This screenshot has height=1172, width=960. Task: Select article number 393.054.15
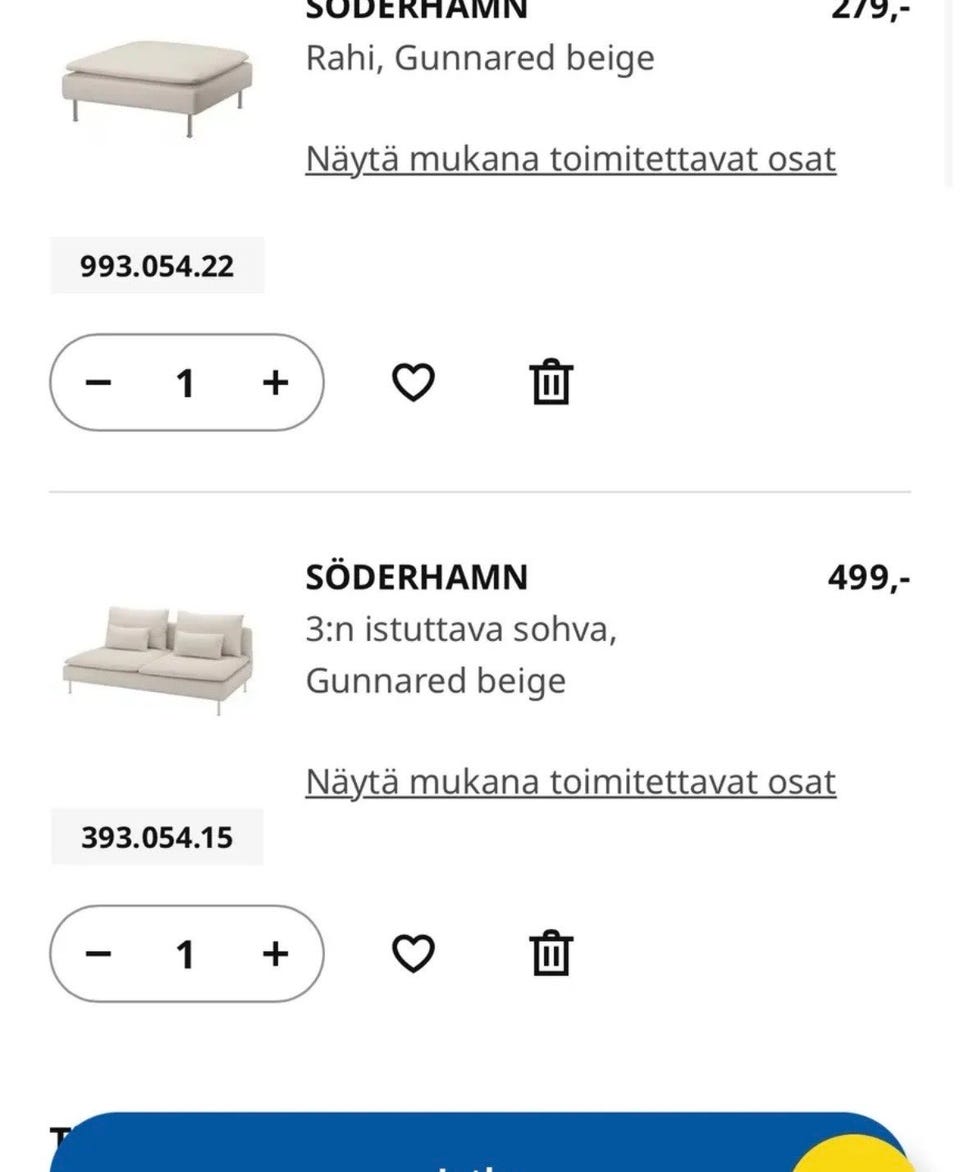[157, 838]
